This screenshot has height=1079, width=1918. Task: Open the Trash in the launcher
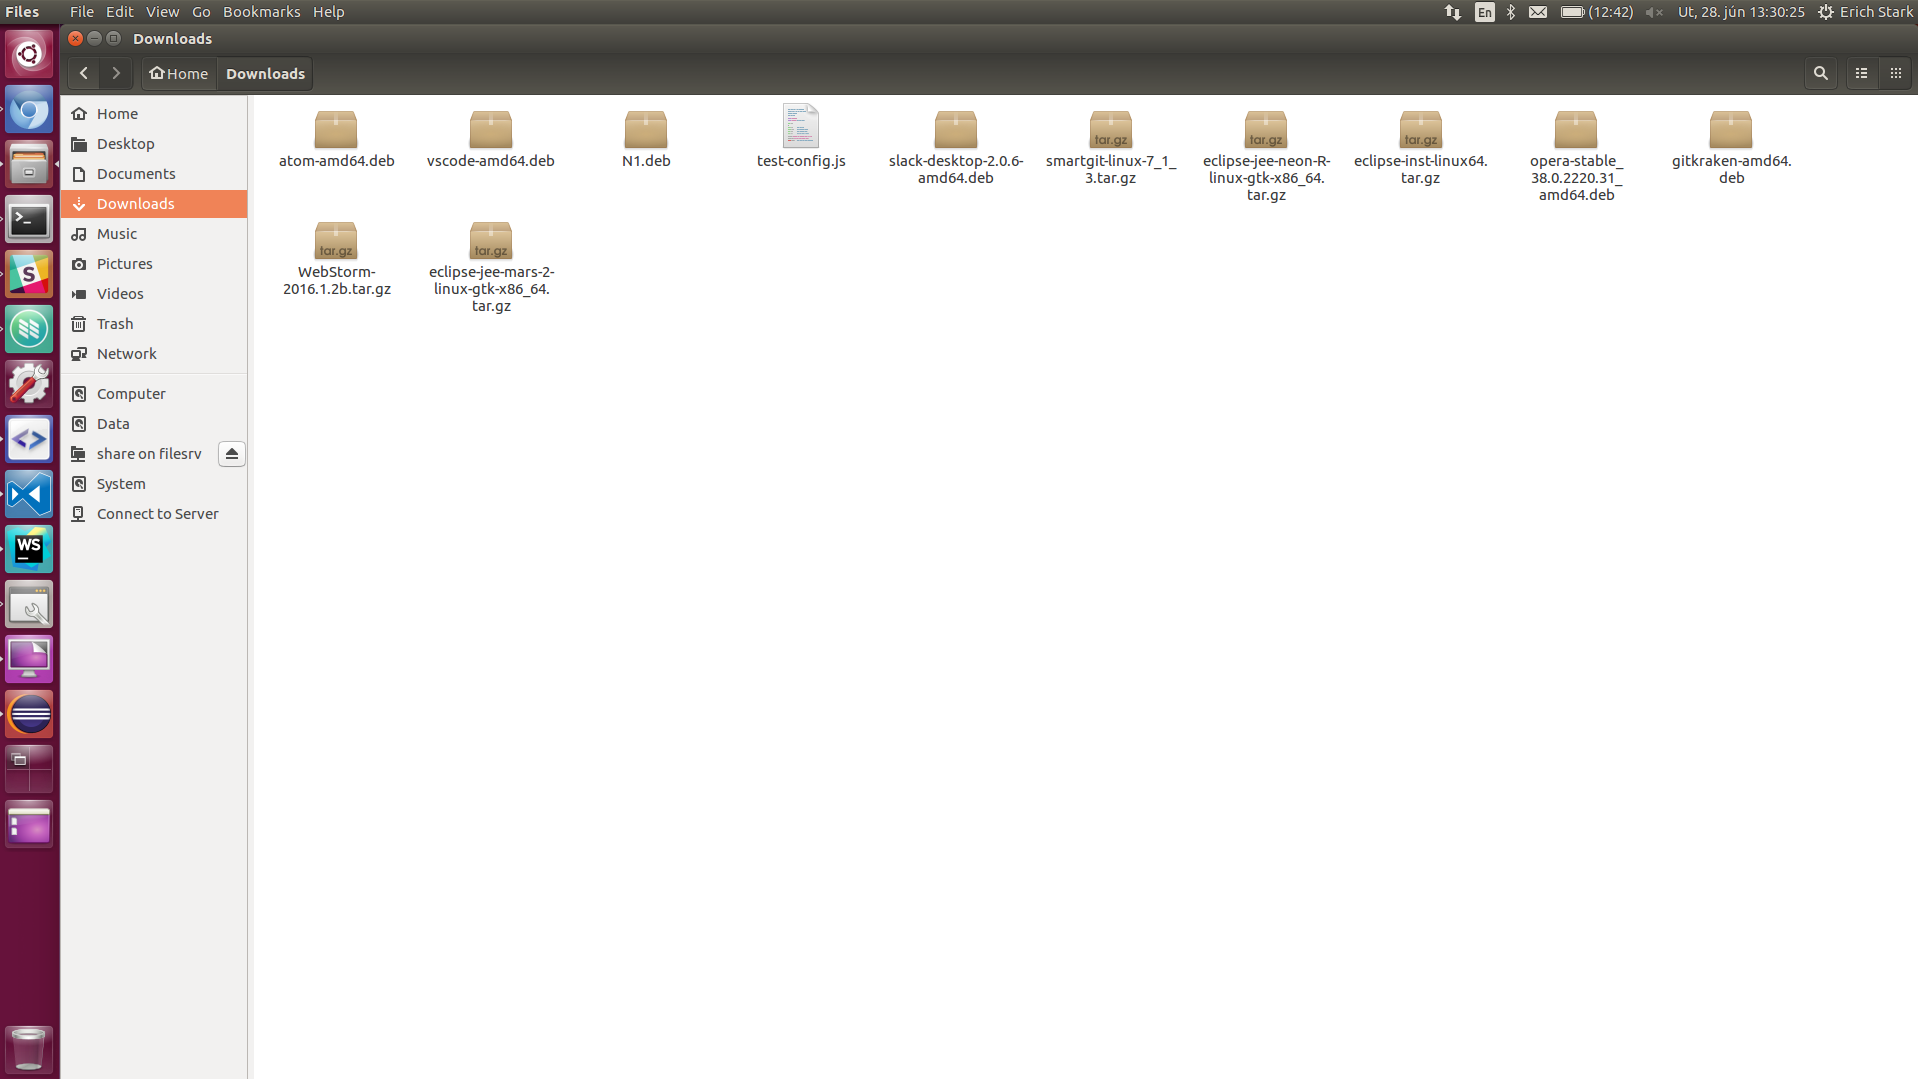click(29, 1048)
